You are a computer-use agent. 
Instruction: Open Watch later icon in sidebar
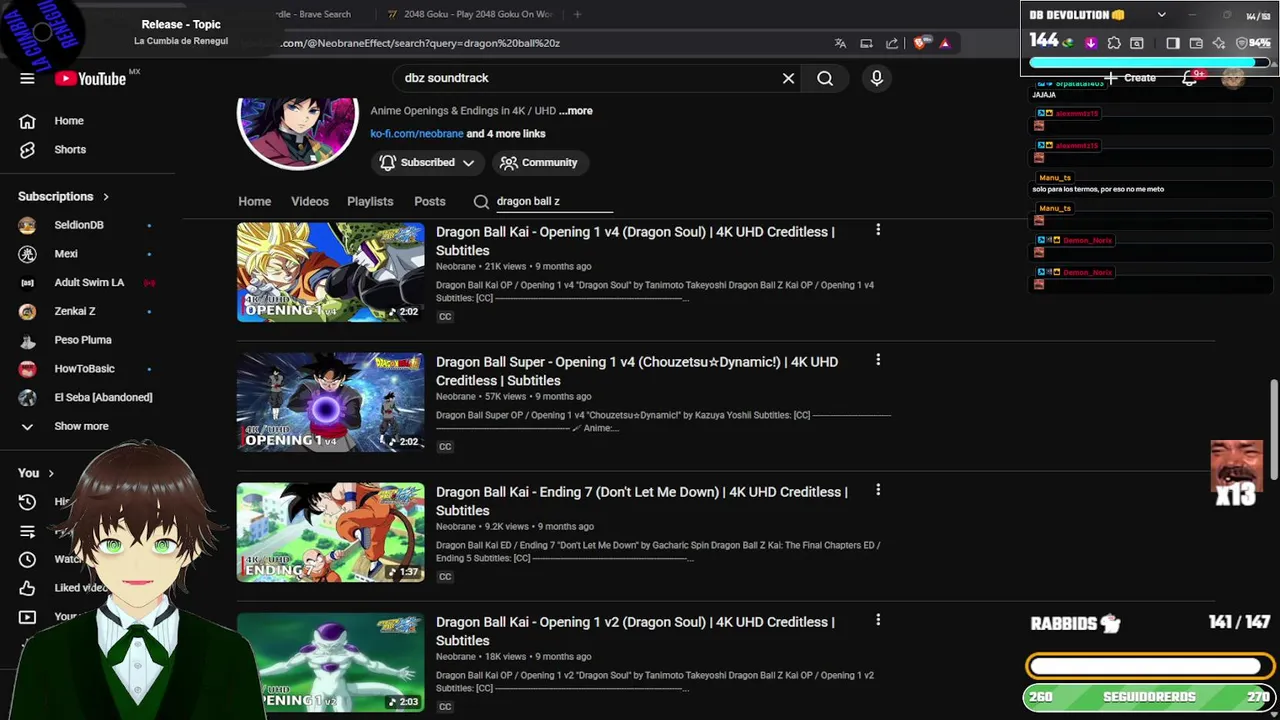coord(27,559)
